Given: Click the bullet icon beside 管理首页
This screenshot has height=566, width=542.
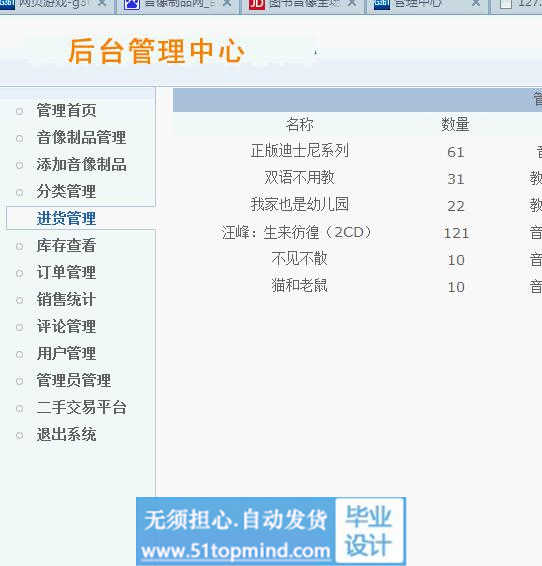Looking at the screenshot, I should click(x=19, y=111).
